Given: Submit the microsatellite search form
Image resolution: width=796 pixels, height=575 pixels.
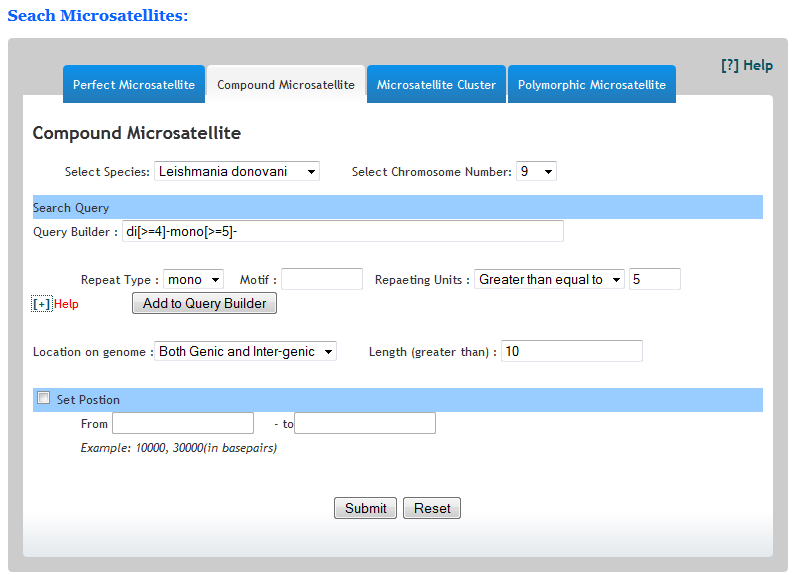Looking at the screenshot, I should [x=365, y=508].
